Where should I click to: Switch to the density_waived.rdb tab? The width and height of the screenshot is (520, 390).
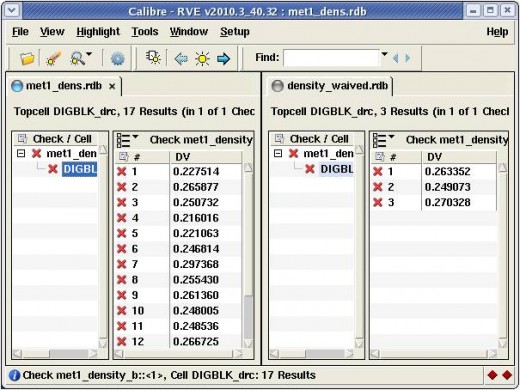coord(330,86)
